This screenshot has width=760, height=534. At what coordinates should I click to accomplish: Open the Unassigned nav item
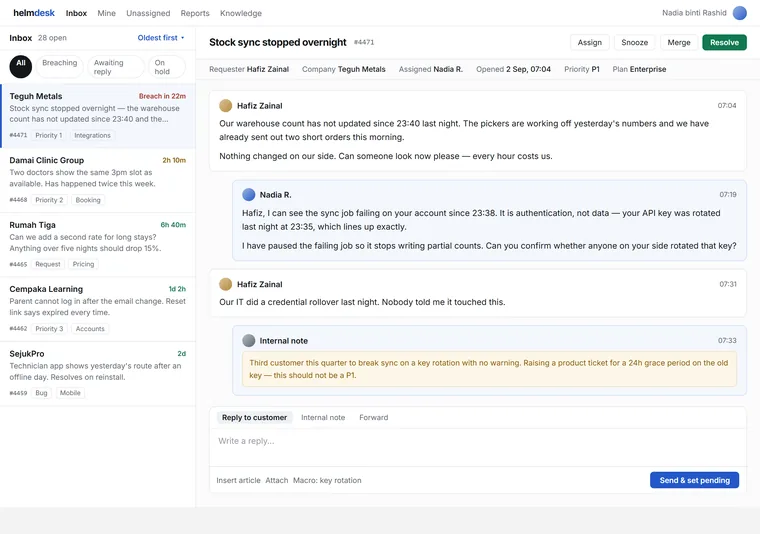(x=148, y=13)
